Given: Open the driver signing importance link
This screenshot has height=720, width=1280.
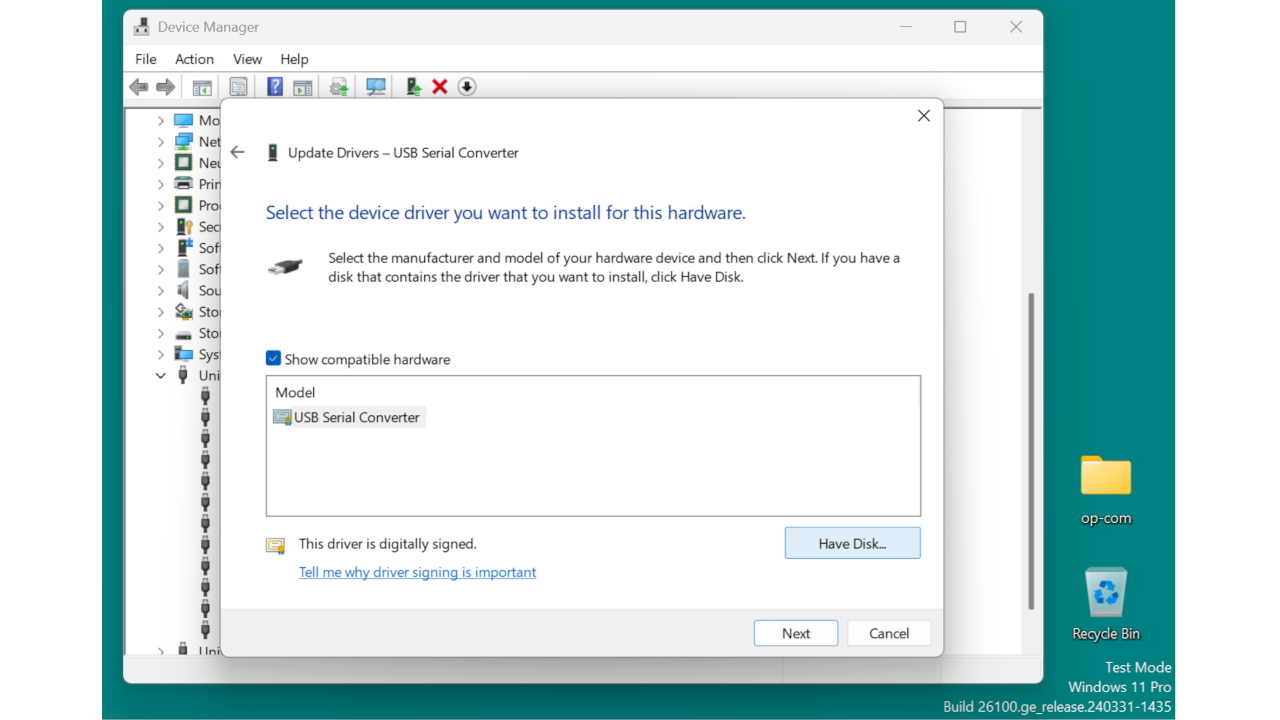Looking at the screenshot, I should 417,572.
